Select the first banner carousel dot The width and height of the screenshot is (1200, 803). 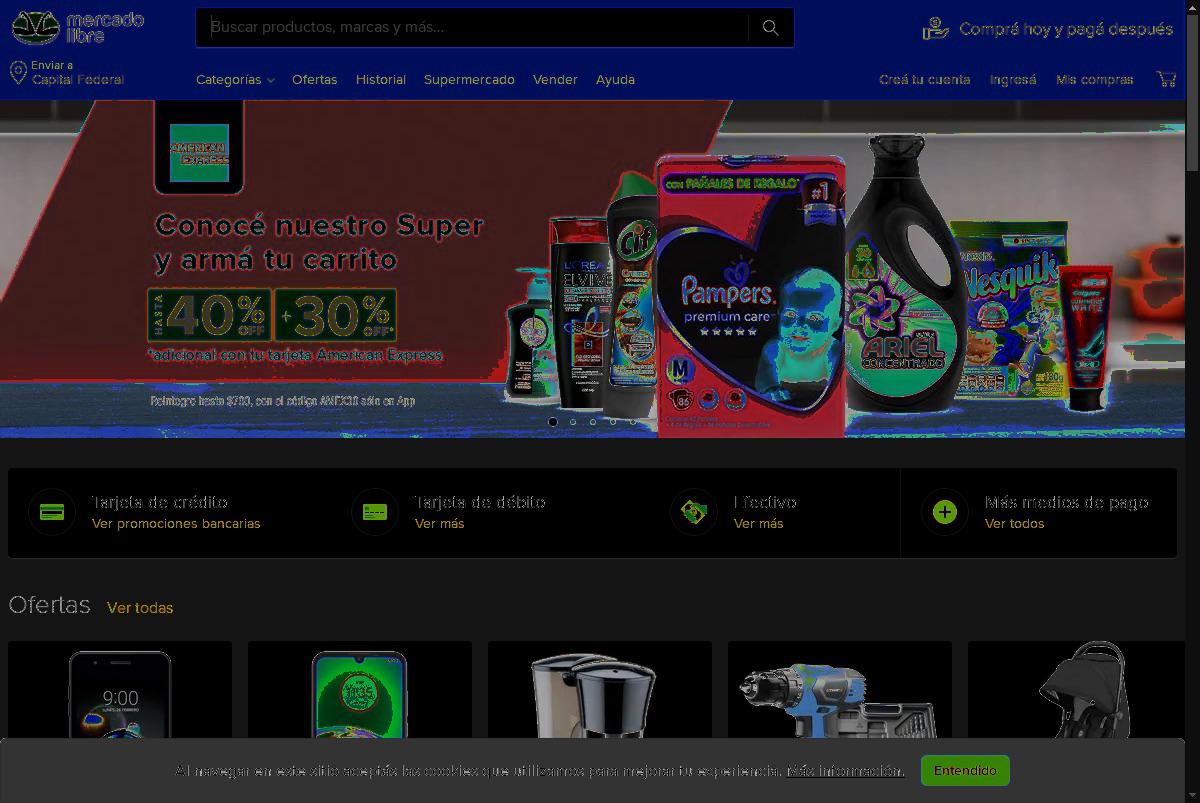(x=553, y=422)
